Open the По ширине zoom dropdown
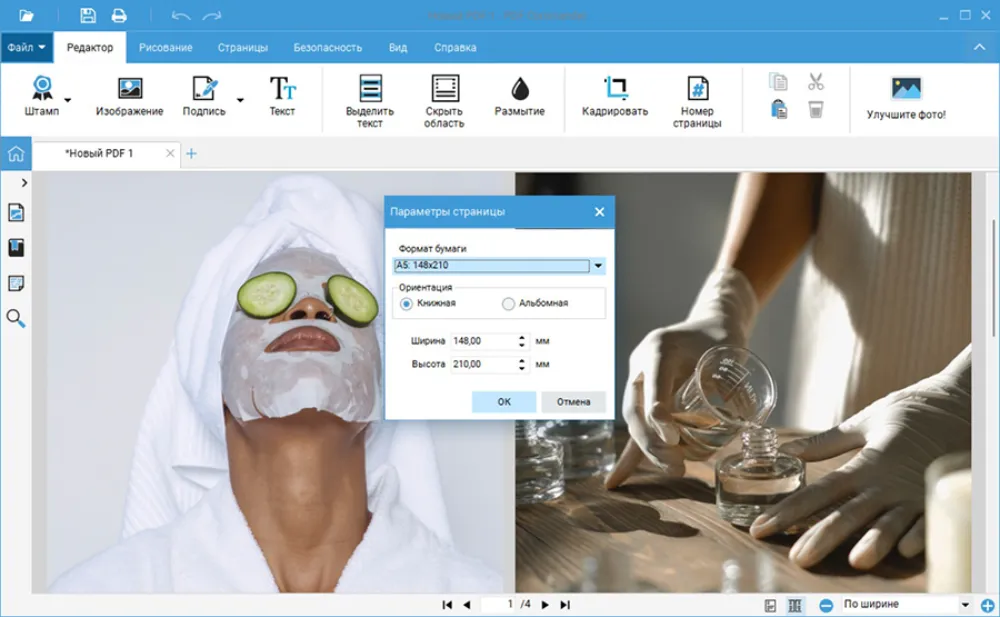The height and width of the screenshot is (617, 1000). (x=965, y=605)
